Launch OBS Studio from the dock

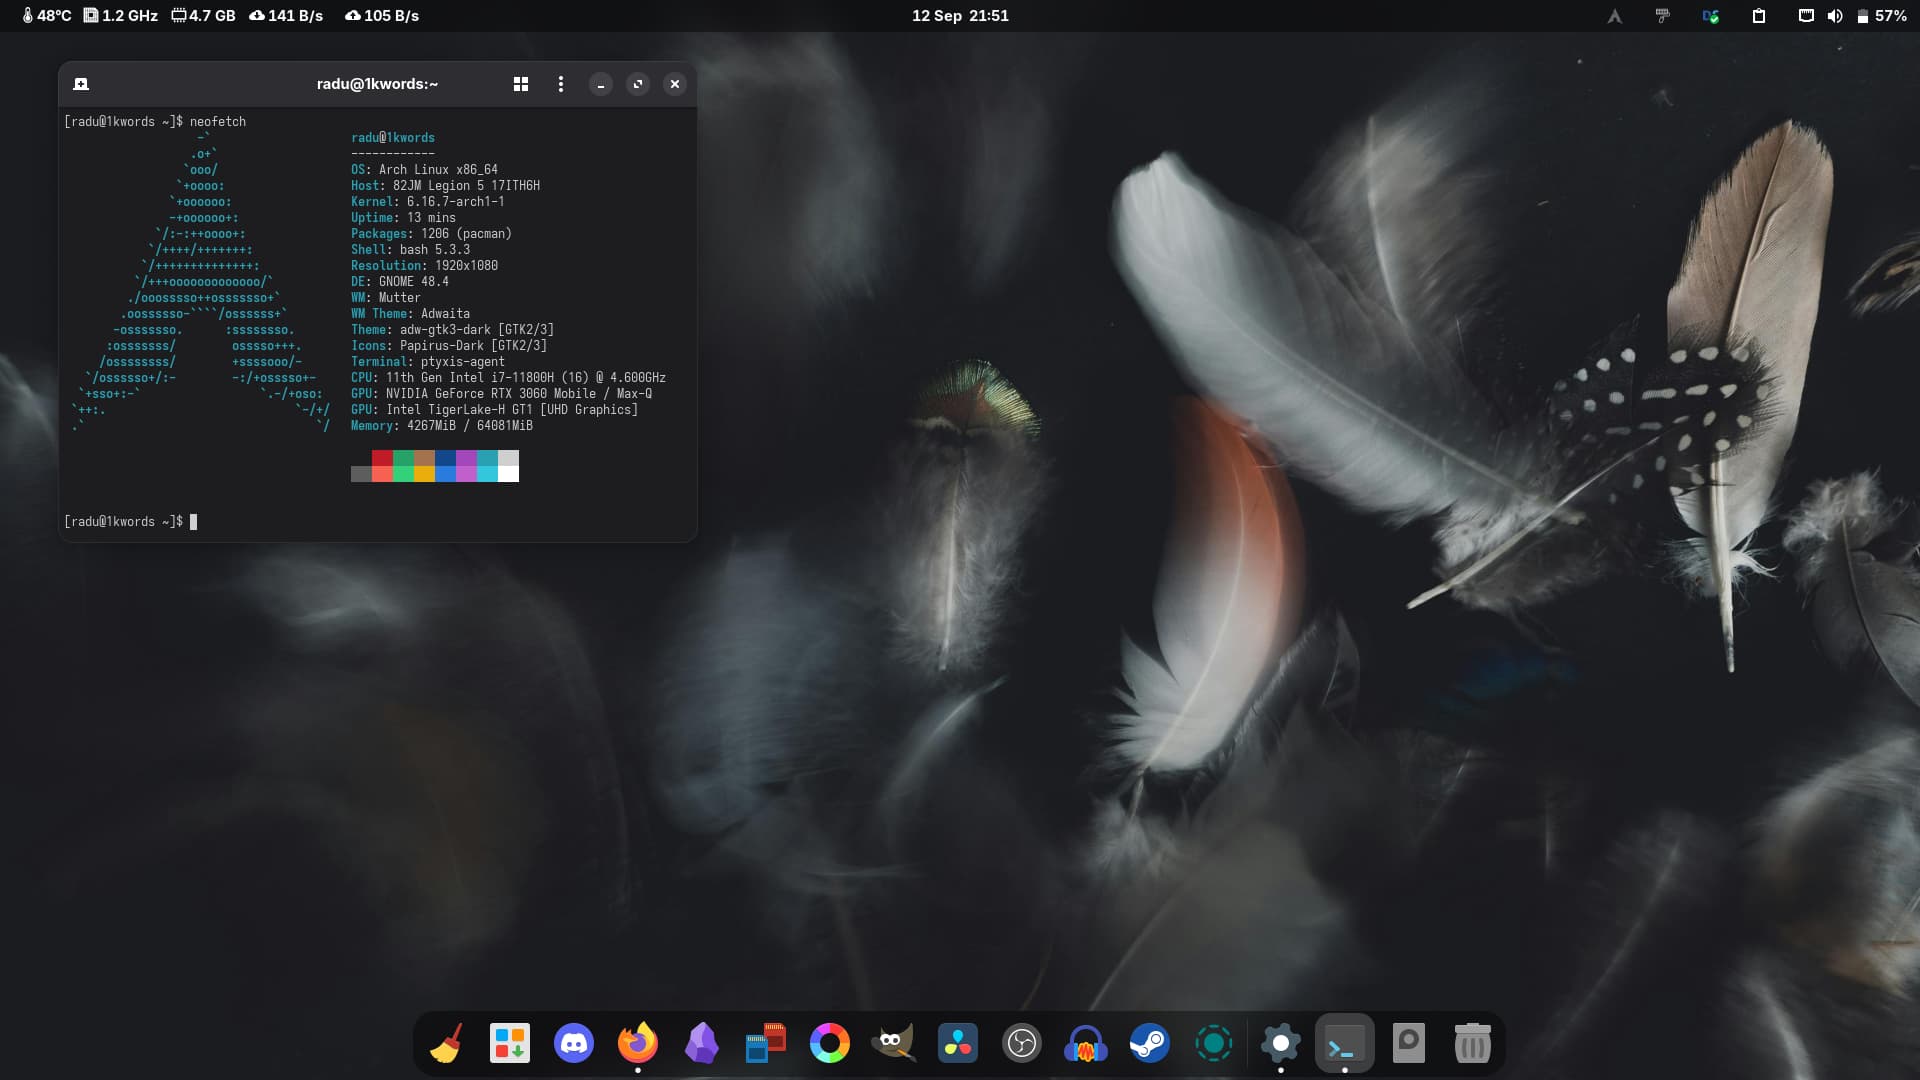(1021, 1044)
